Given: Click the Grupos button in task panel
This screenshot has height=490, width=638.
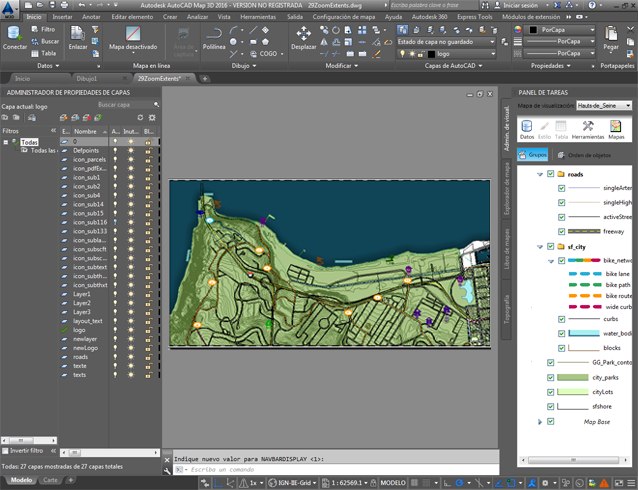Looking at the screenshot, I should point(533,155).
